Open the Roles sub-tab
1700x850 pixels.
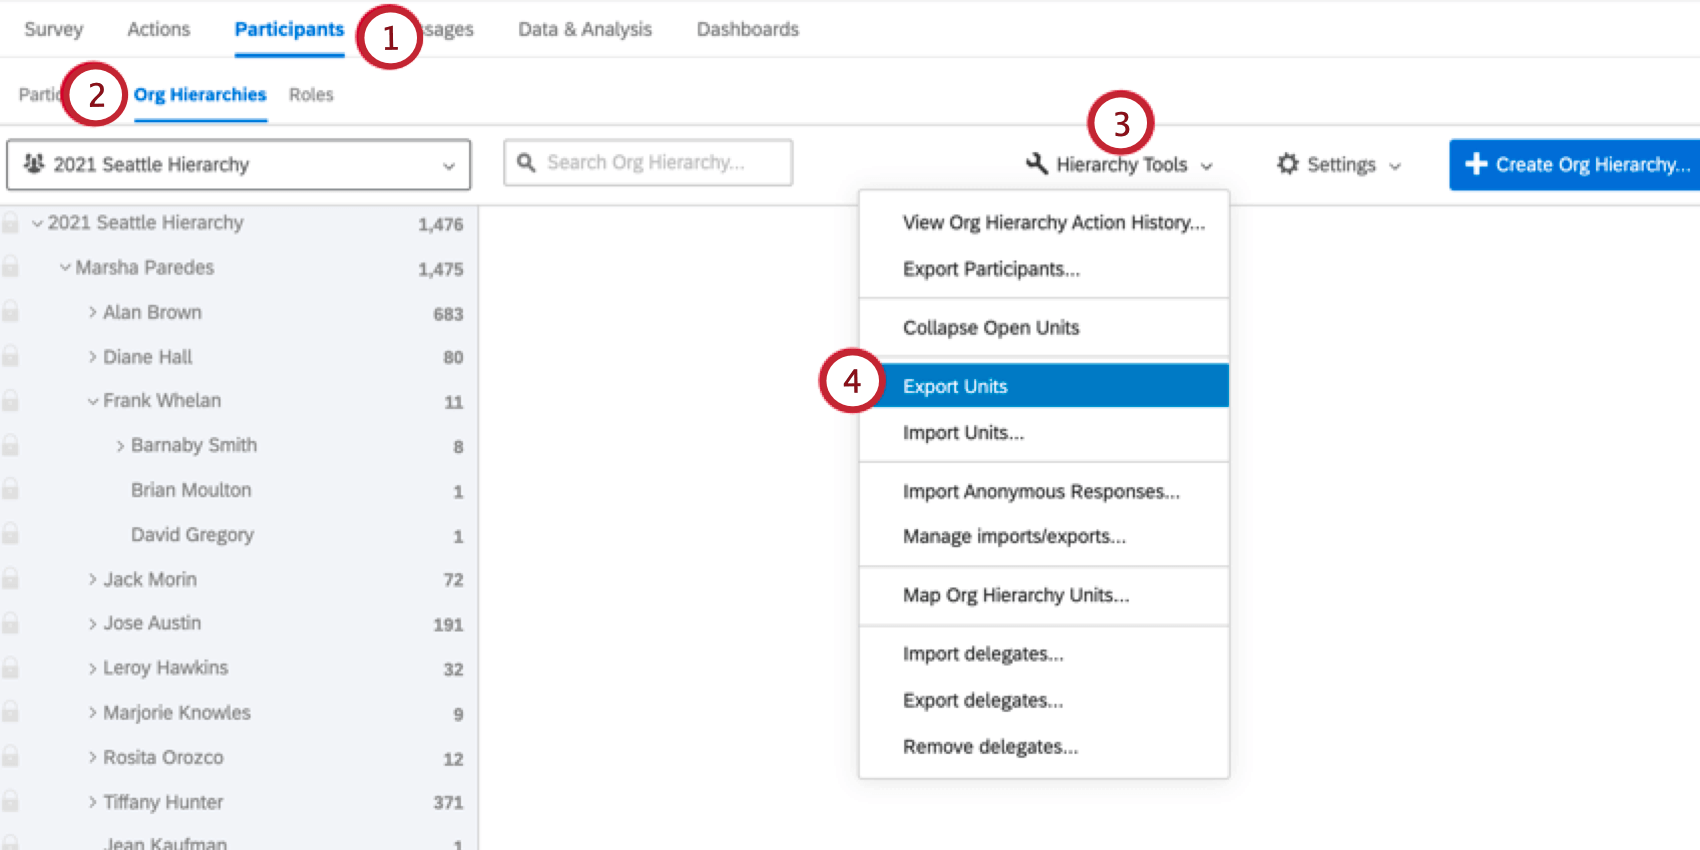point(311,95)
